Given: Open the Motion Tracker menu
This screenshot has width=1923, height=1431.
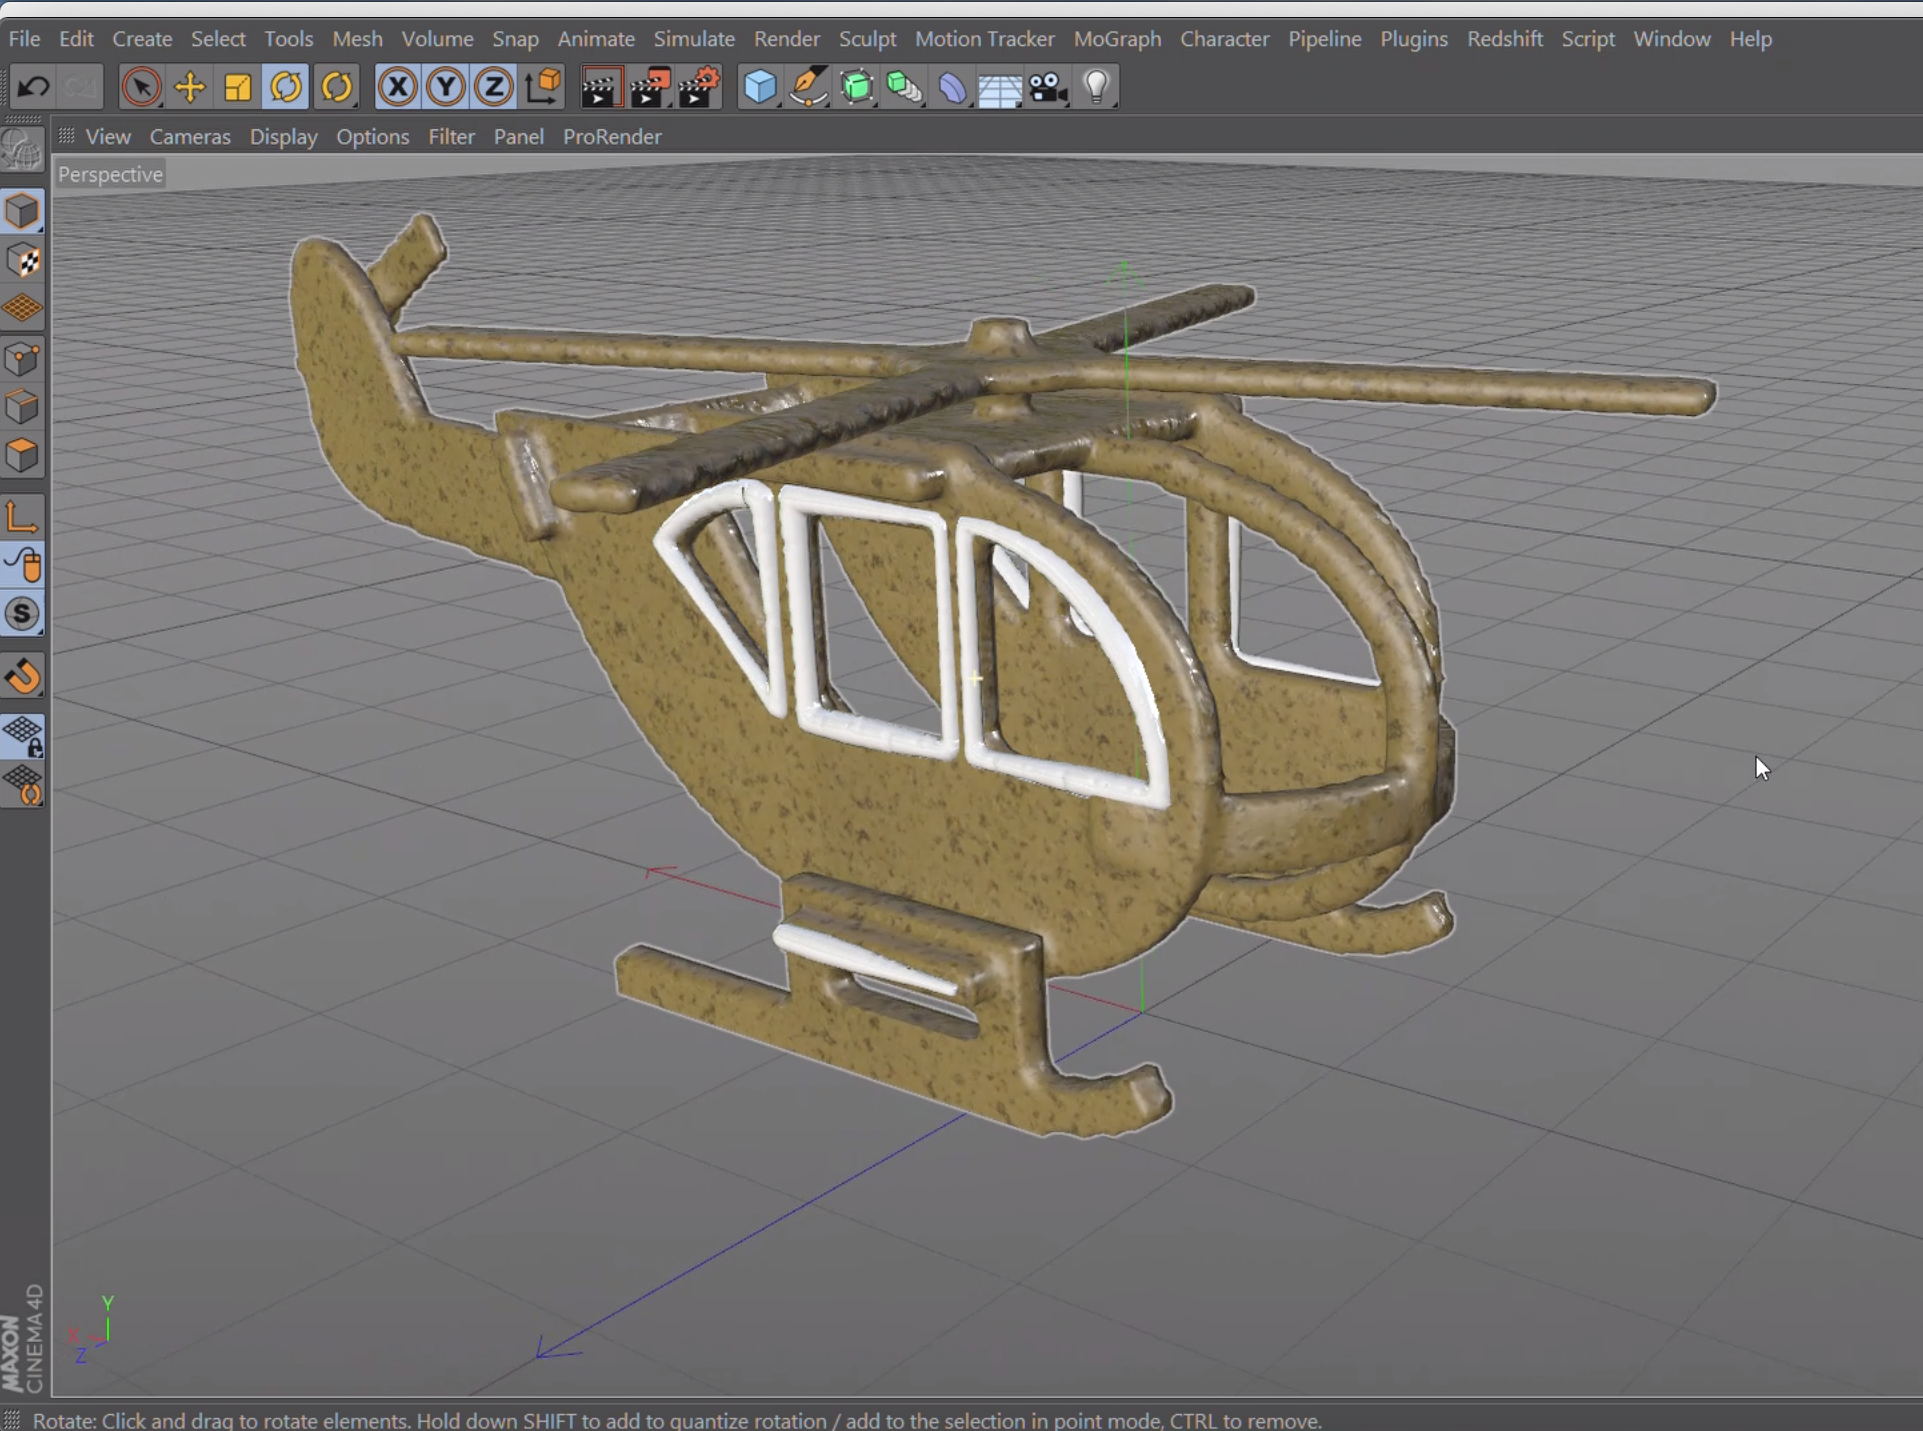Looking at the screenshot, I should 984,39.
